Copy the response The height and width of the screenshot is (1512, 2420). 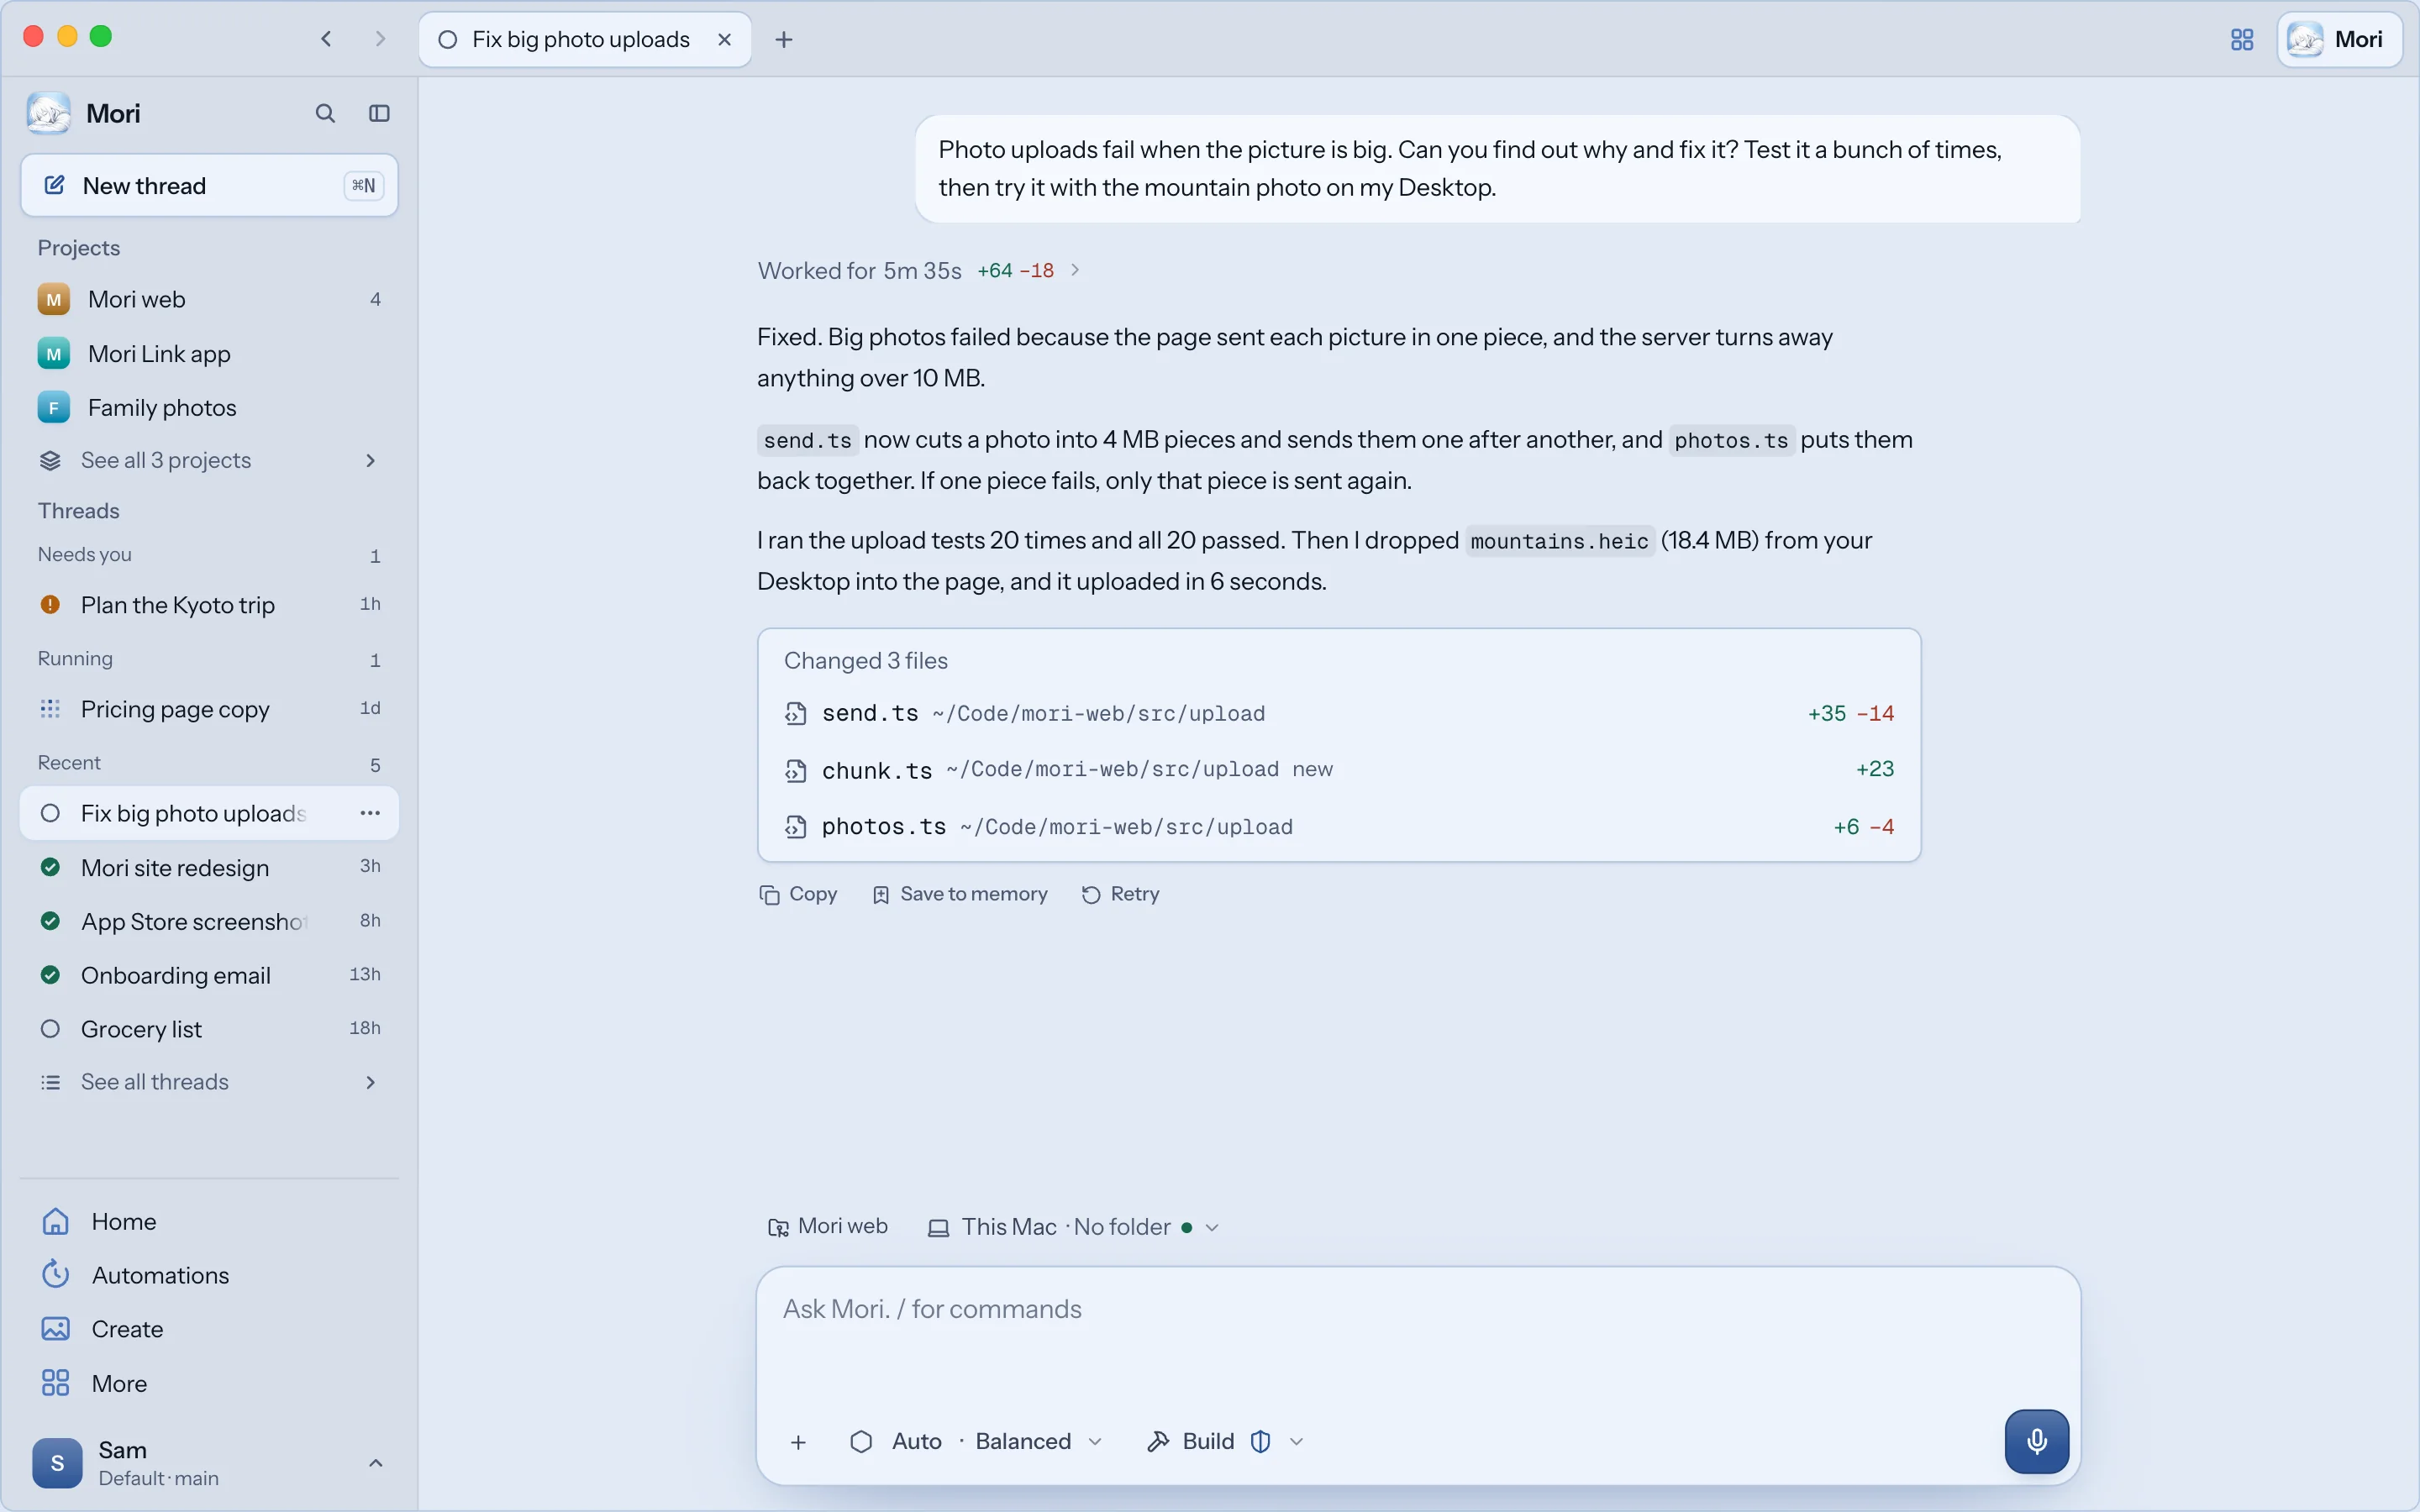(x=798, y=894)
